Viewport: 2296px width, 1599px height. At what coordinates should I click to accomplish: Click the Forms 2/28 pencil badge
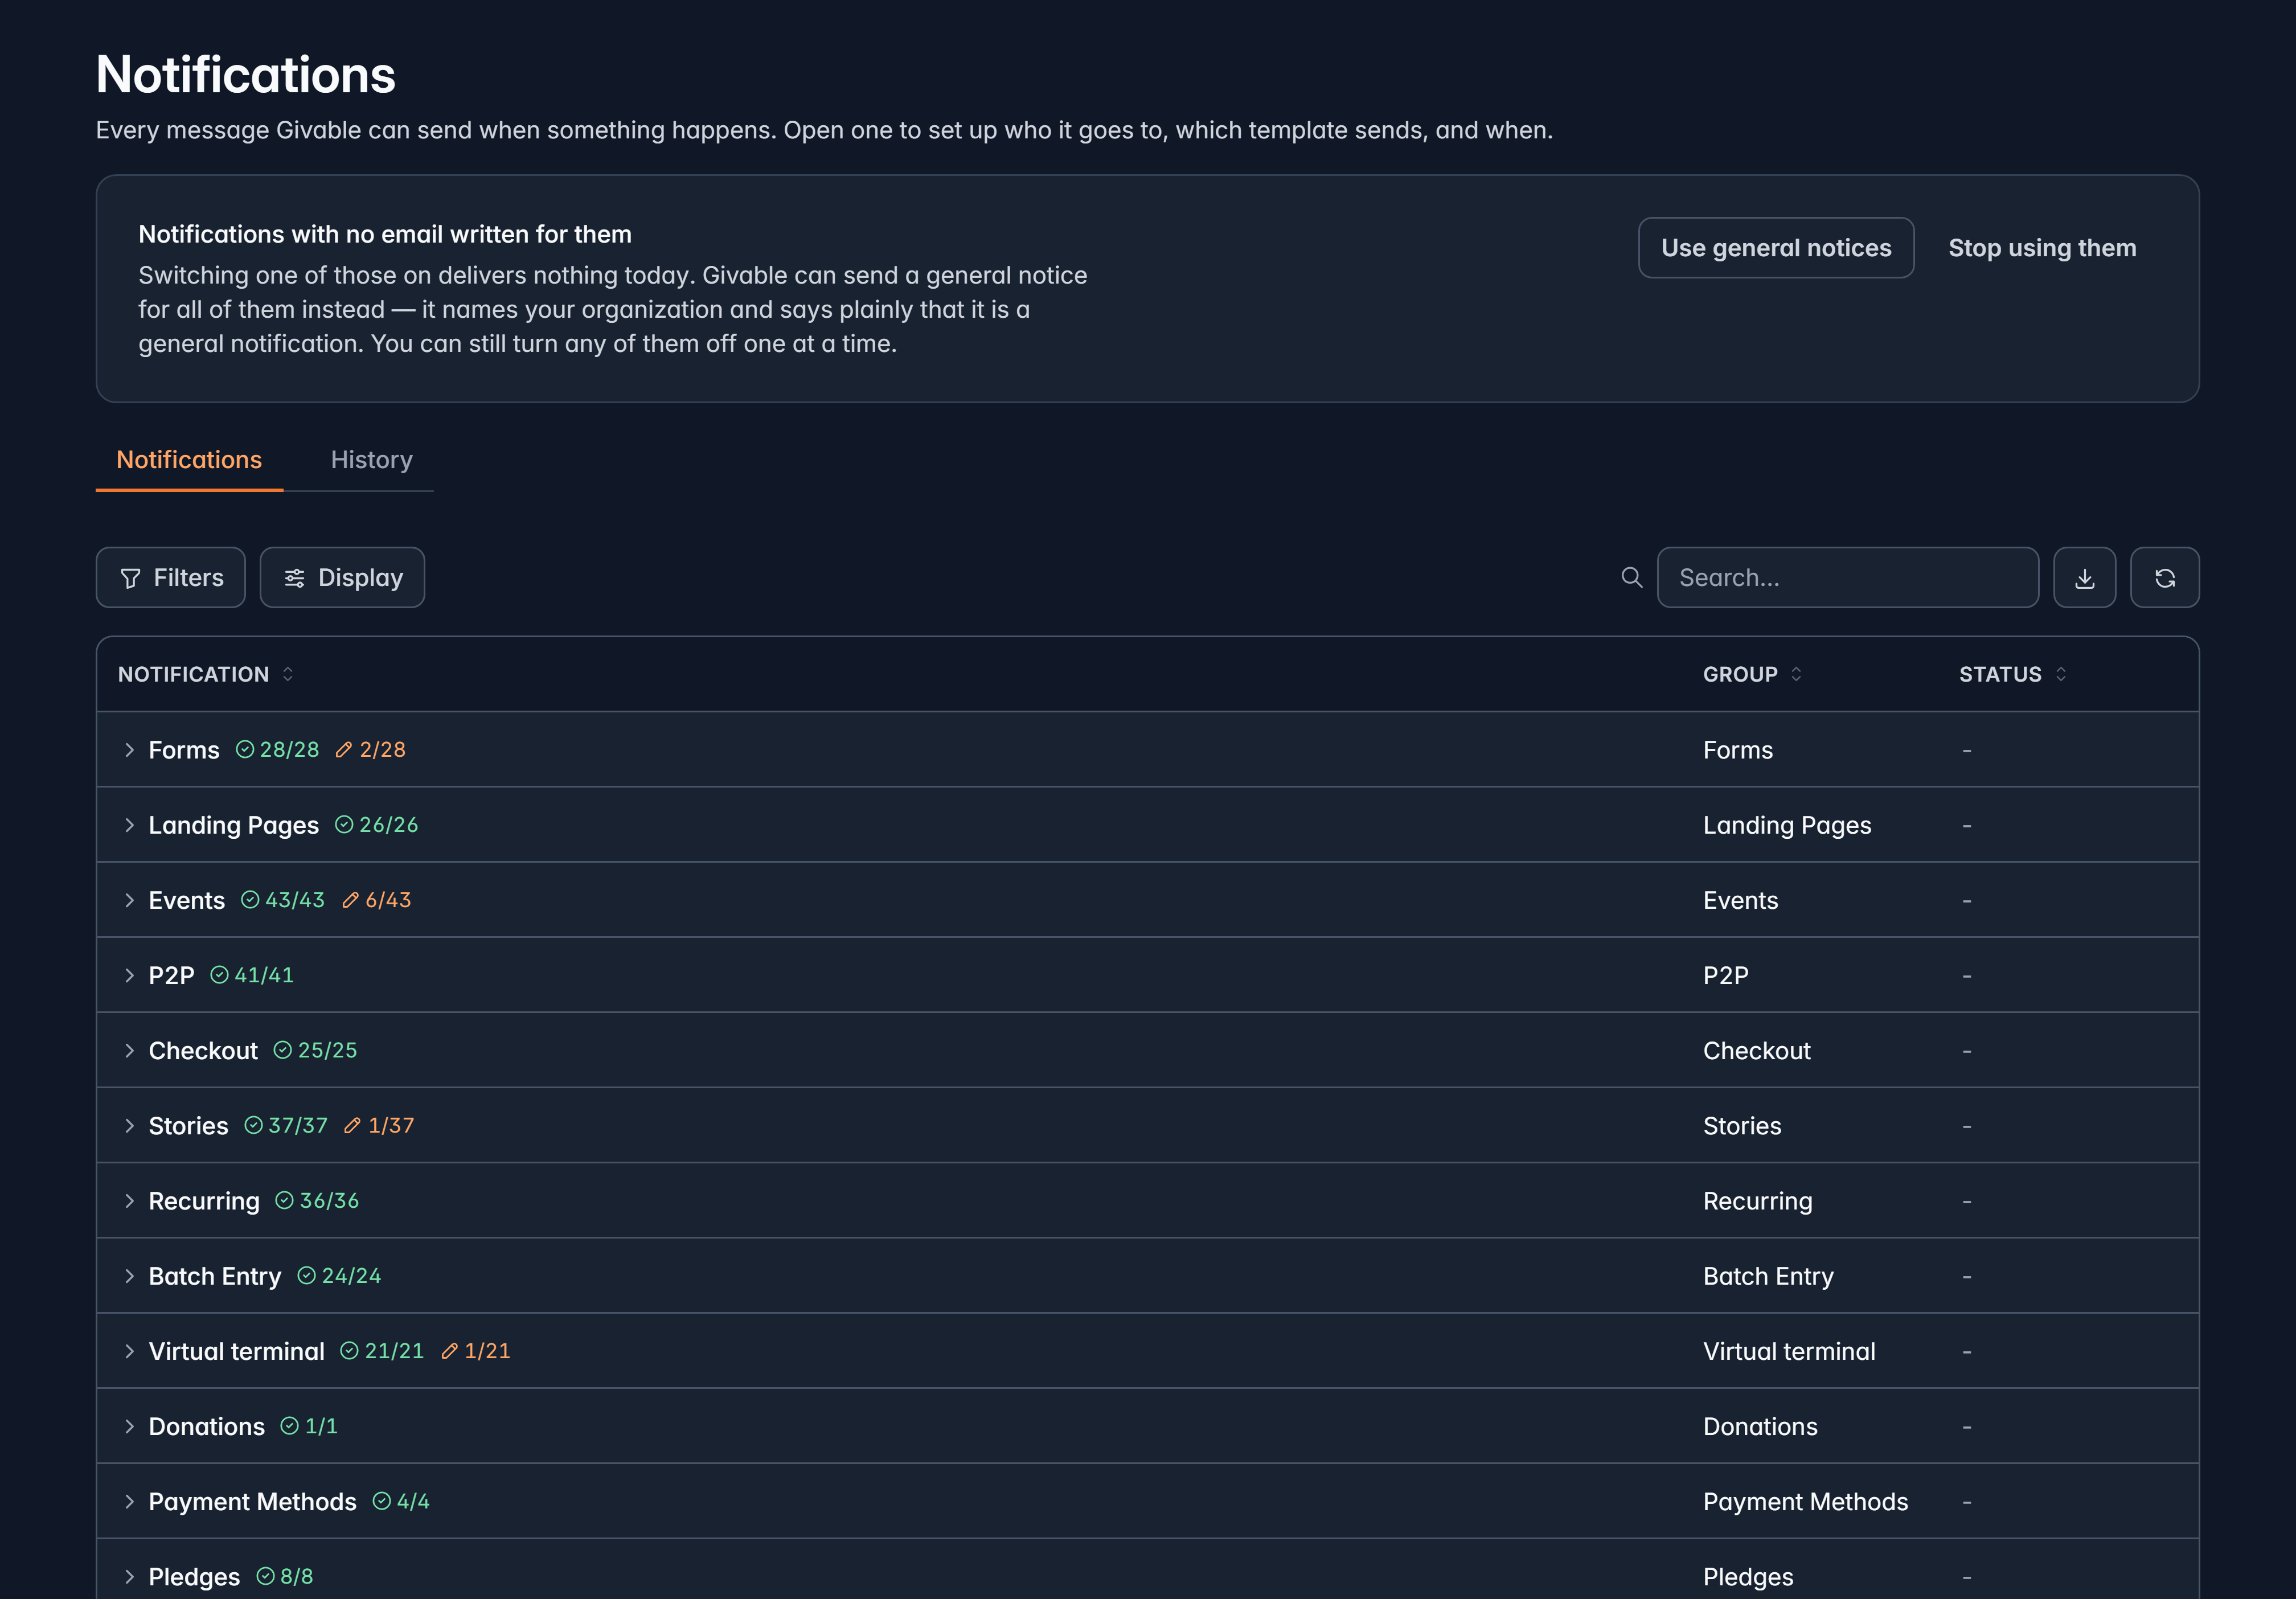370,749
